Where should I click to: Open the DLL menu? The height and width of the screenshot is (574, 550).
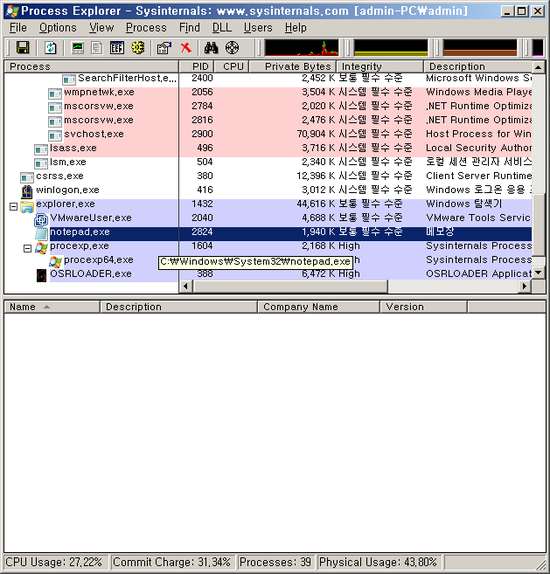pos(222,28)
